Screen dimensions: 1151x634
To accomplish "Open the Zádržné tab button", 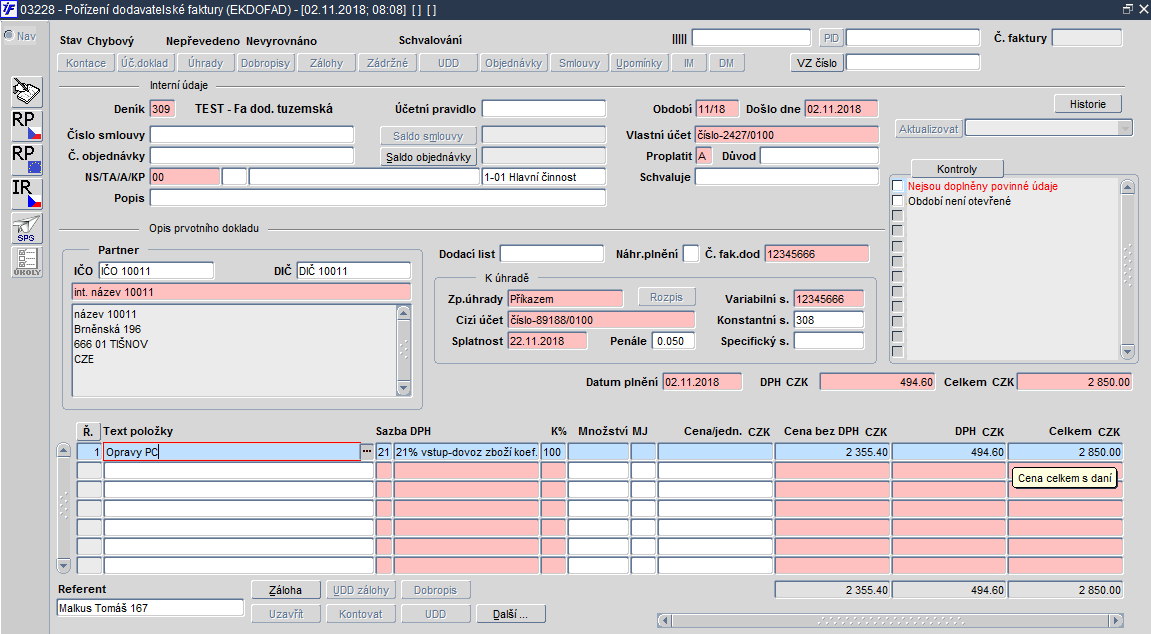I will click(388, 63).
